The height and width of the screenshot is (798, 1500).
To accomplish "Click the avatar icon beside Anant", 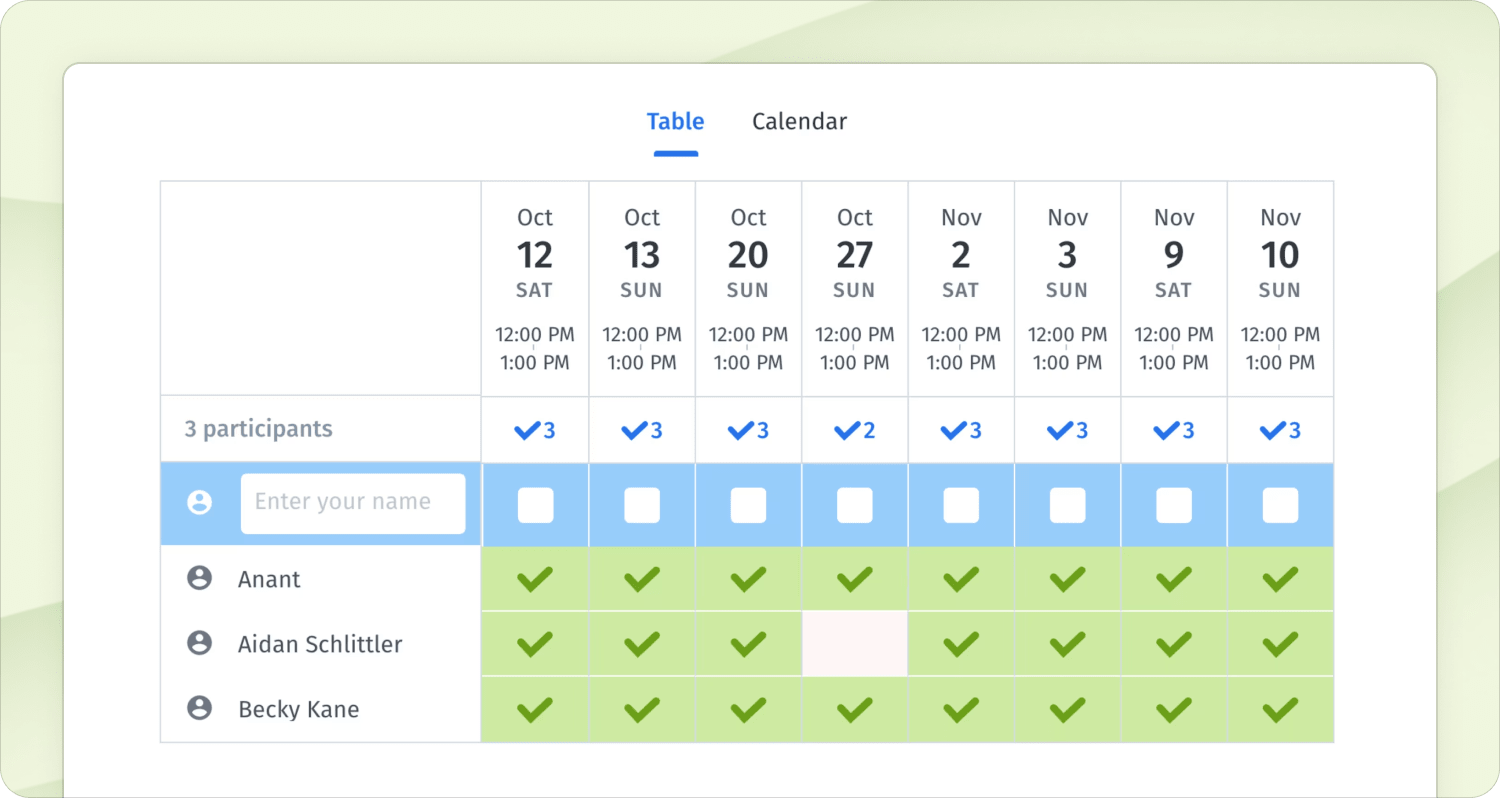I will [x=200, y=579].
